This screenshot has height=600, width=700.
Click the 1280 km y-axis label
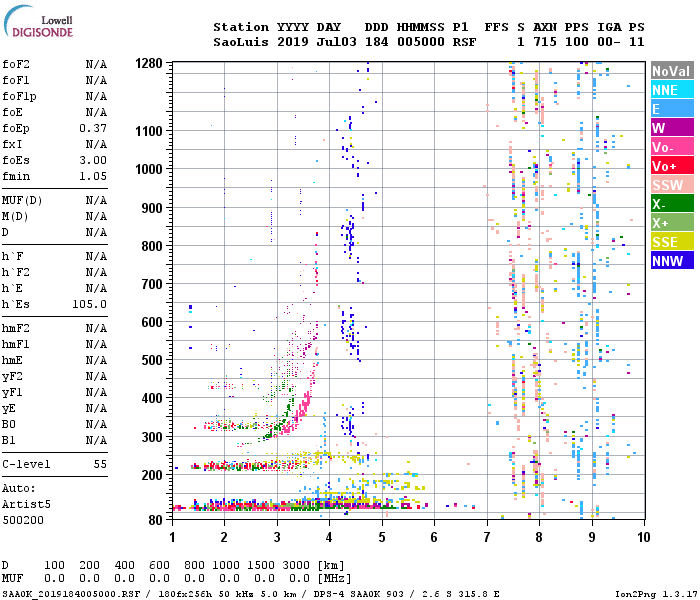pyautogui.click(x=149, y=63)
